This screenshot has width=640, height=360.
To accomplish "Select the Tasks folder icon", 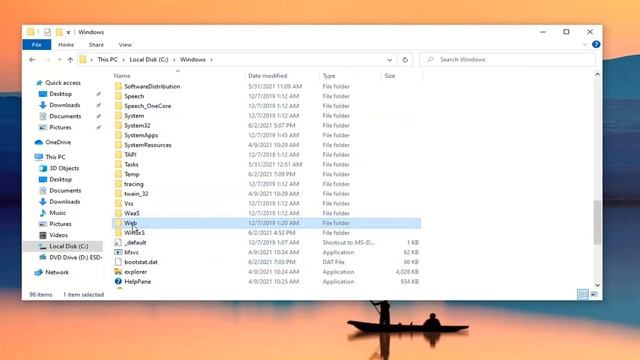I will point(118,164).
